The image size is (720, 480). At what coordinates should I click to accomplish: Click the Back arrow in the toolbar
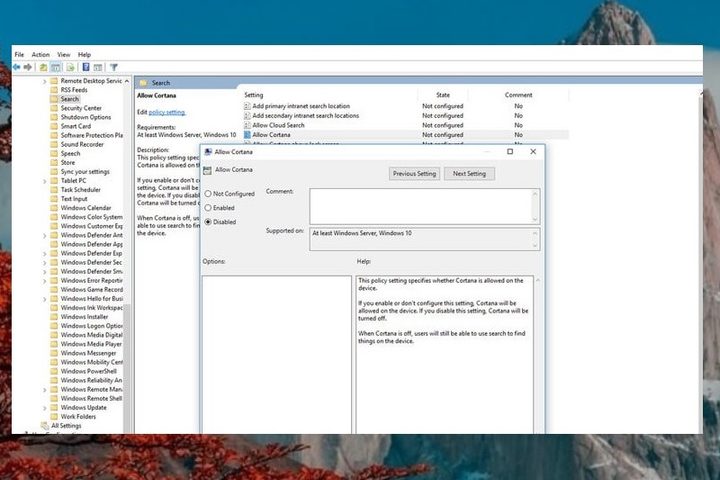17,68
